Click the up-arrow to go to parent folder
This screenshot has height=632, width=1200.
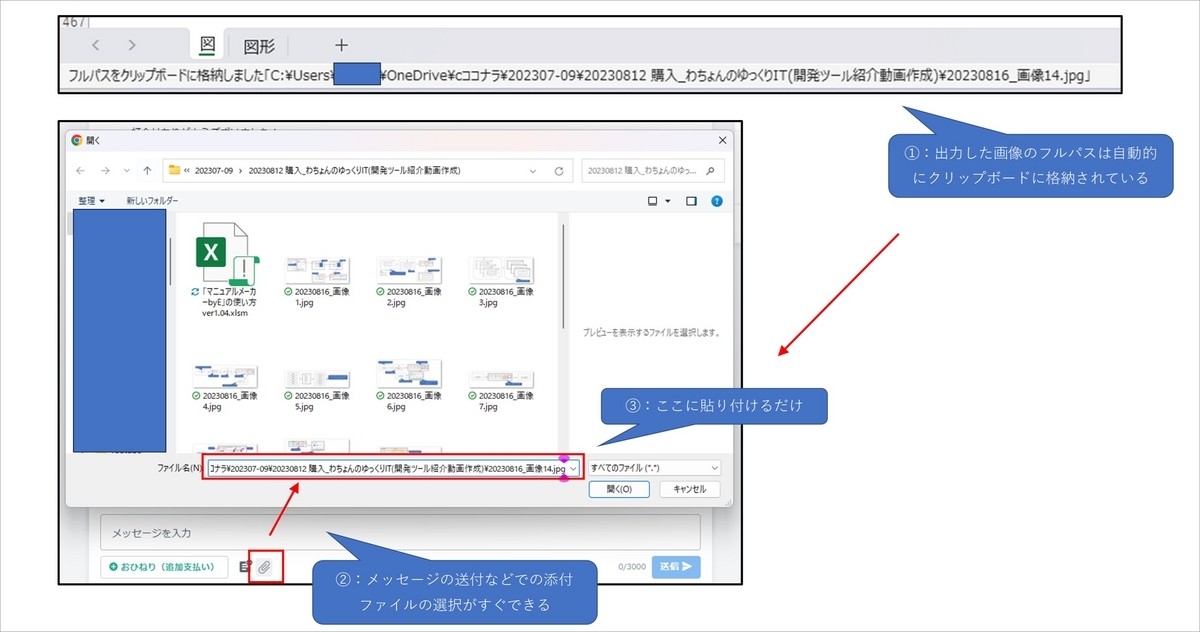tap(146, 170)
